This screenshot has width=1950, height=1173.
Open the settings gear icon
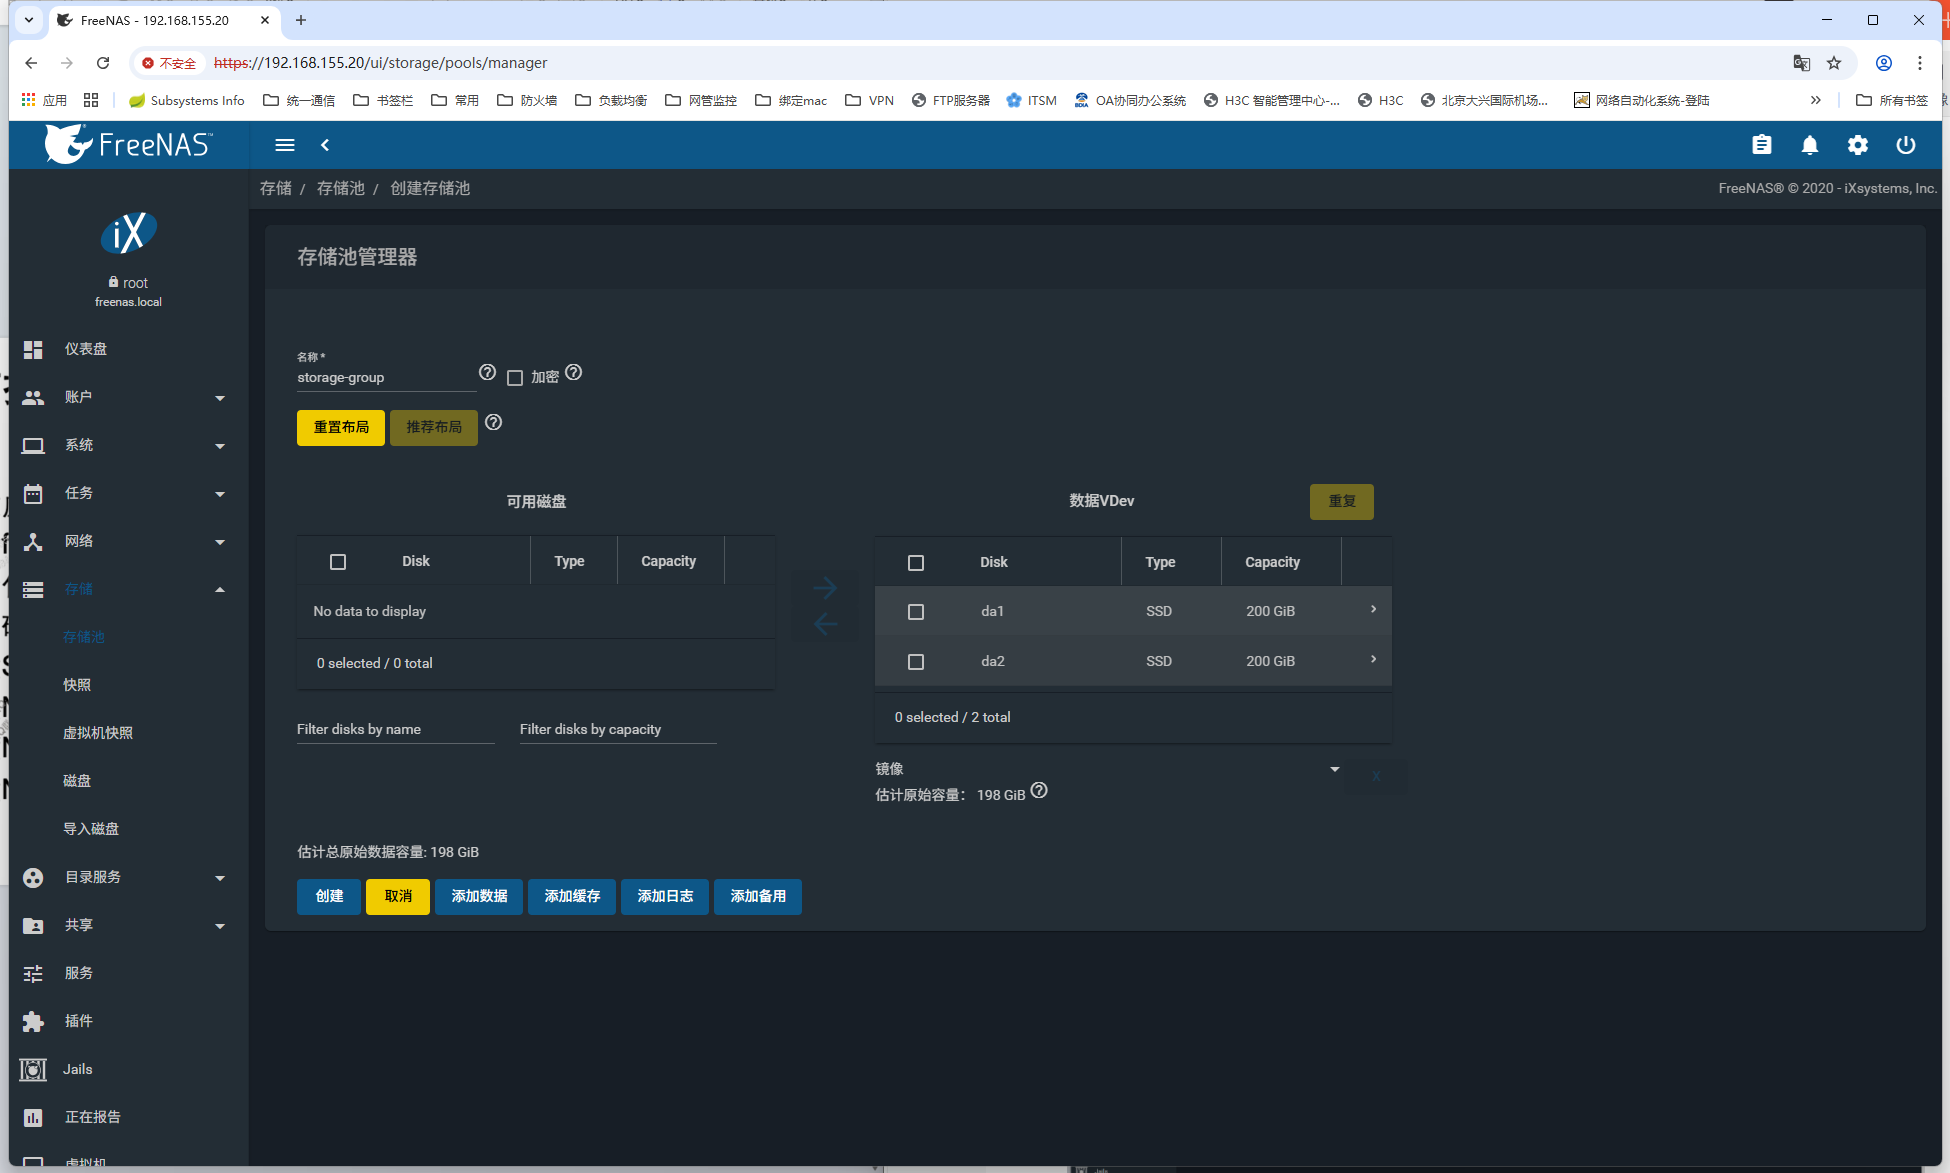tap(1857, 145)
